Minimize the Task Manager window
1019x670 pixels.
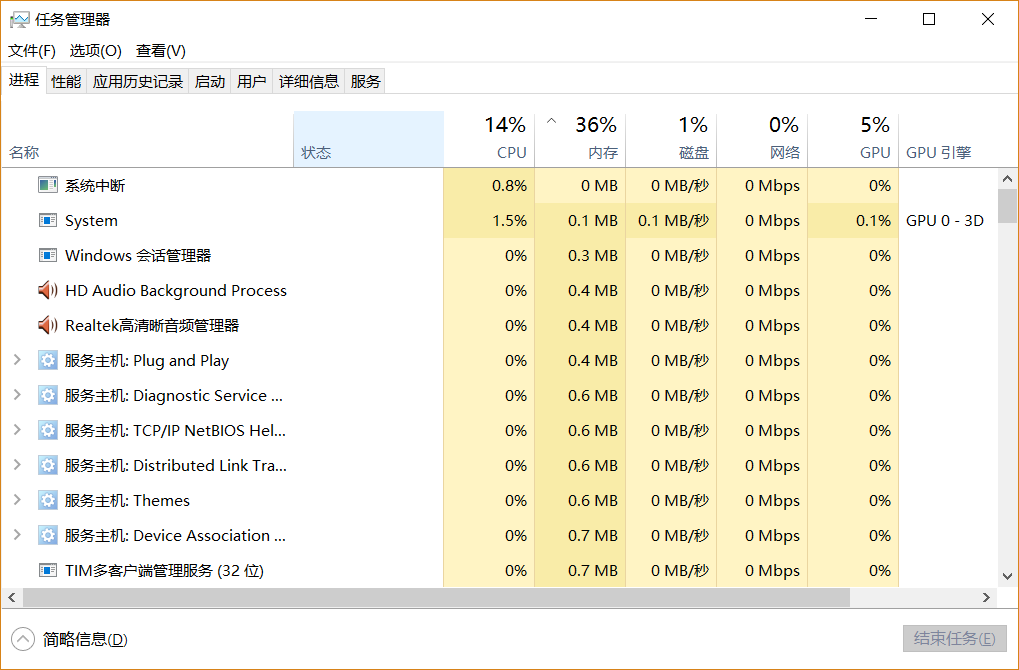pyautogui.click(x=871, y=19)
